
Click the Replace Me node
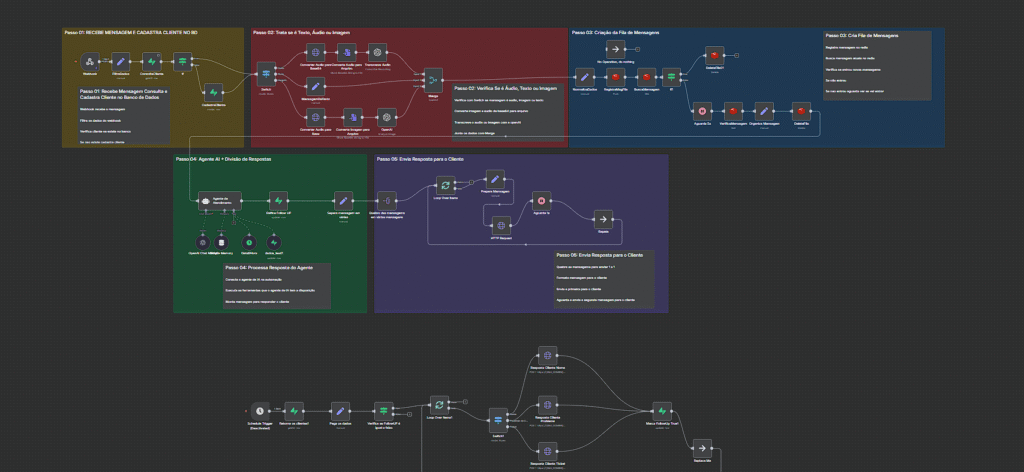pyautogui.click(x=702, y=448)
